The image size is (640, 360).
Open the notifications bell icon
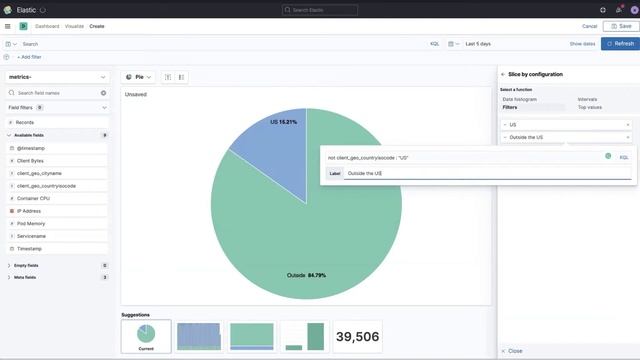(619, 9)
